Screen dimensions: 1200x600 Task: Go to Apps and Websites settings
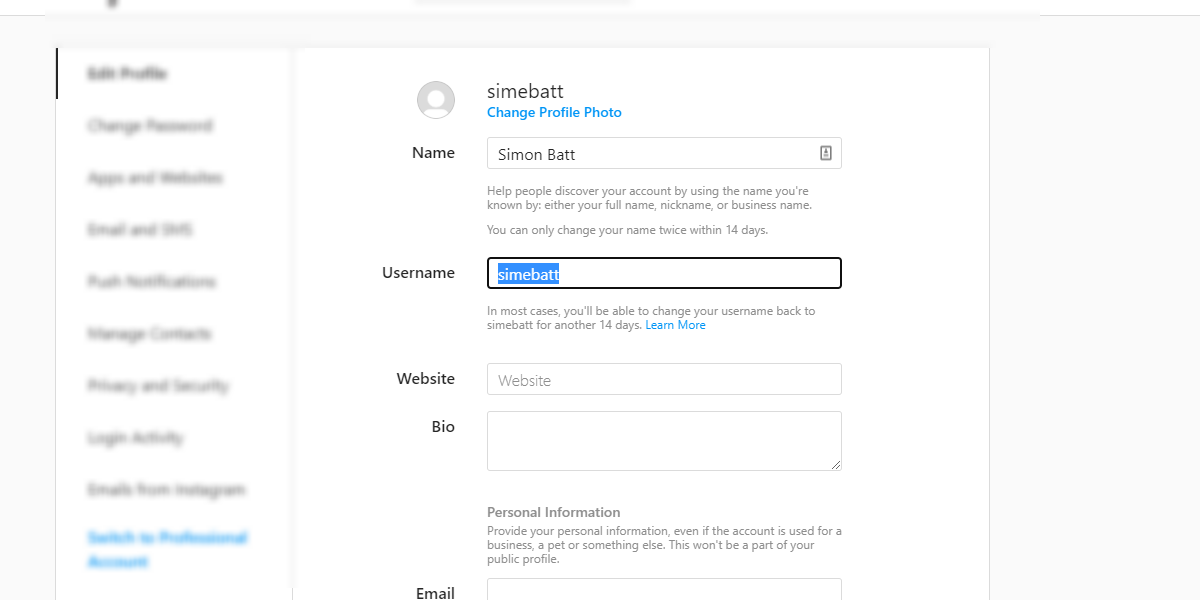(x=155, y=178)
